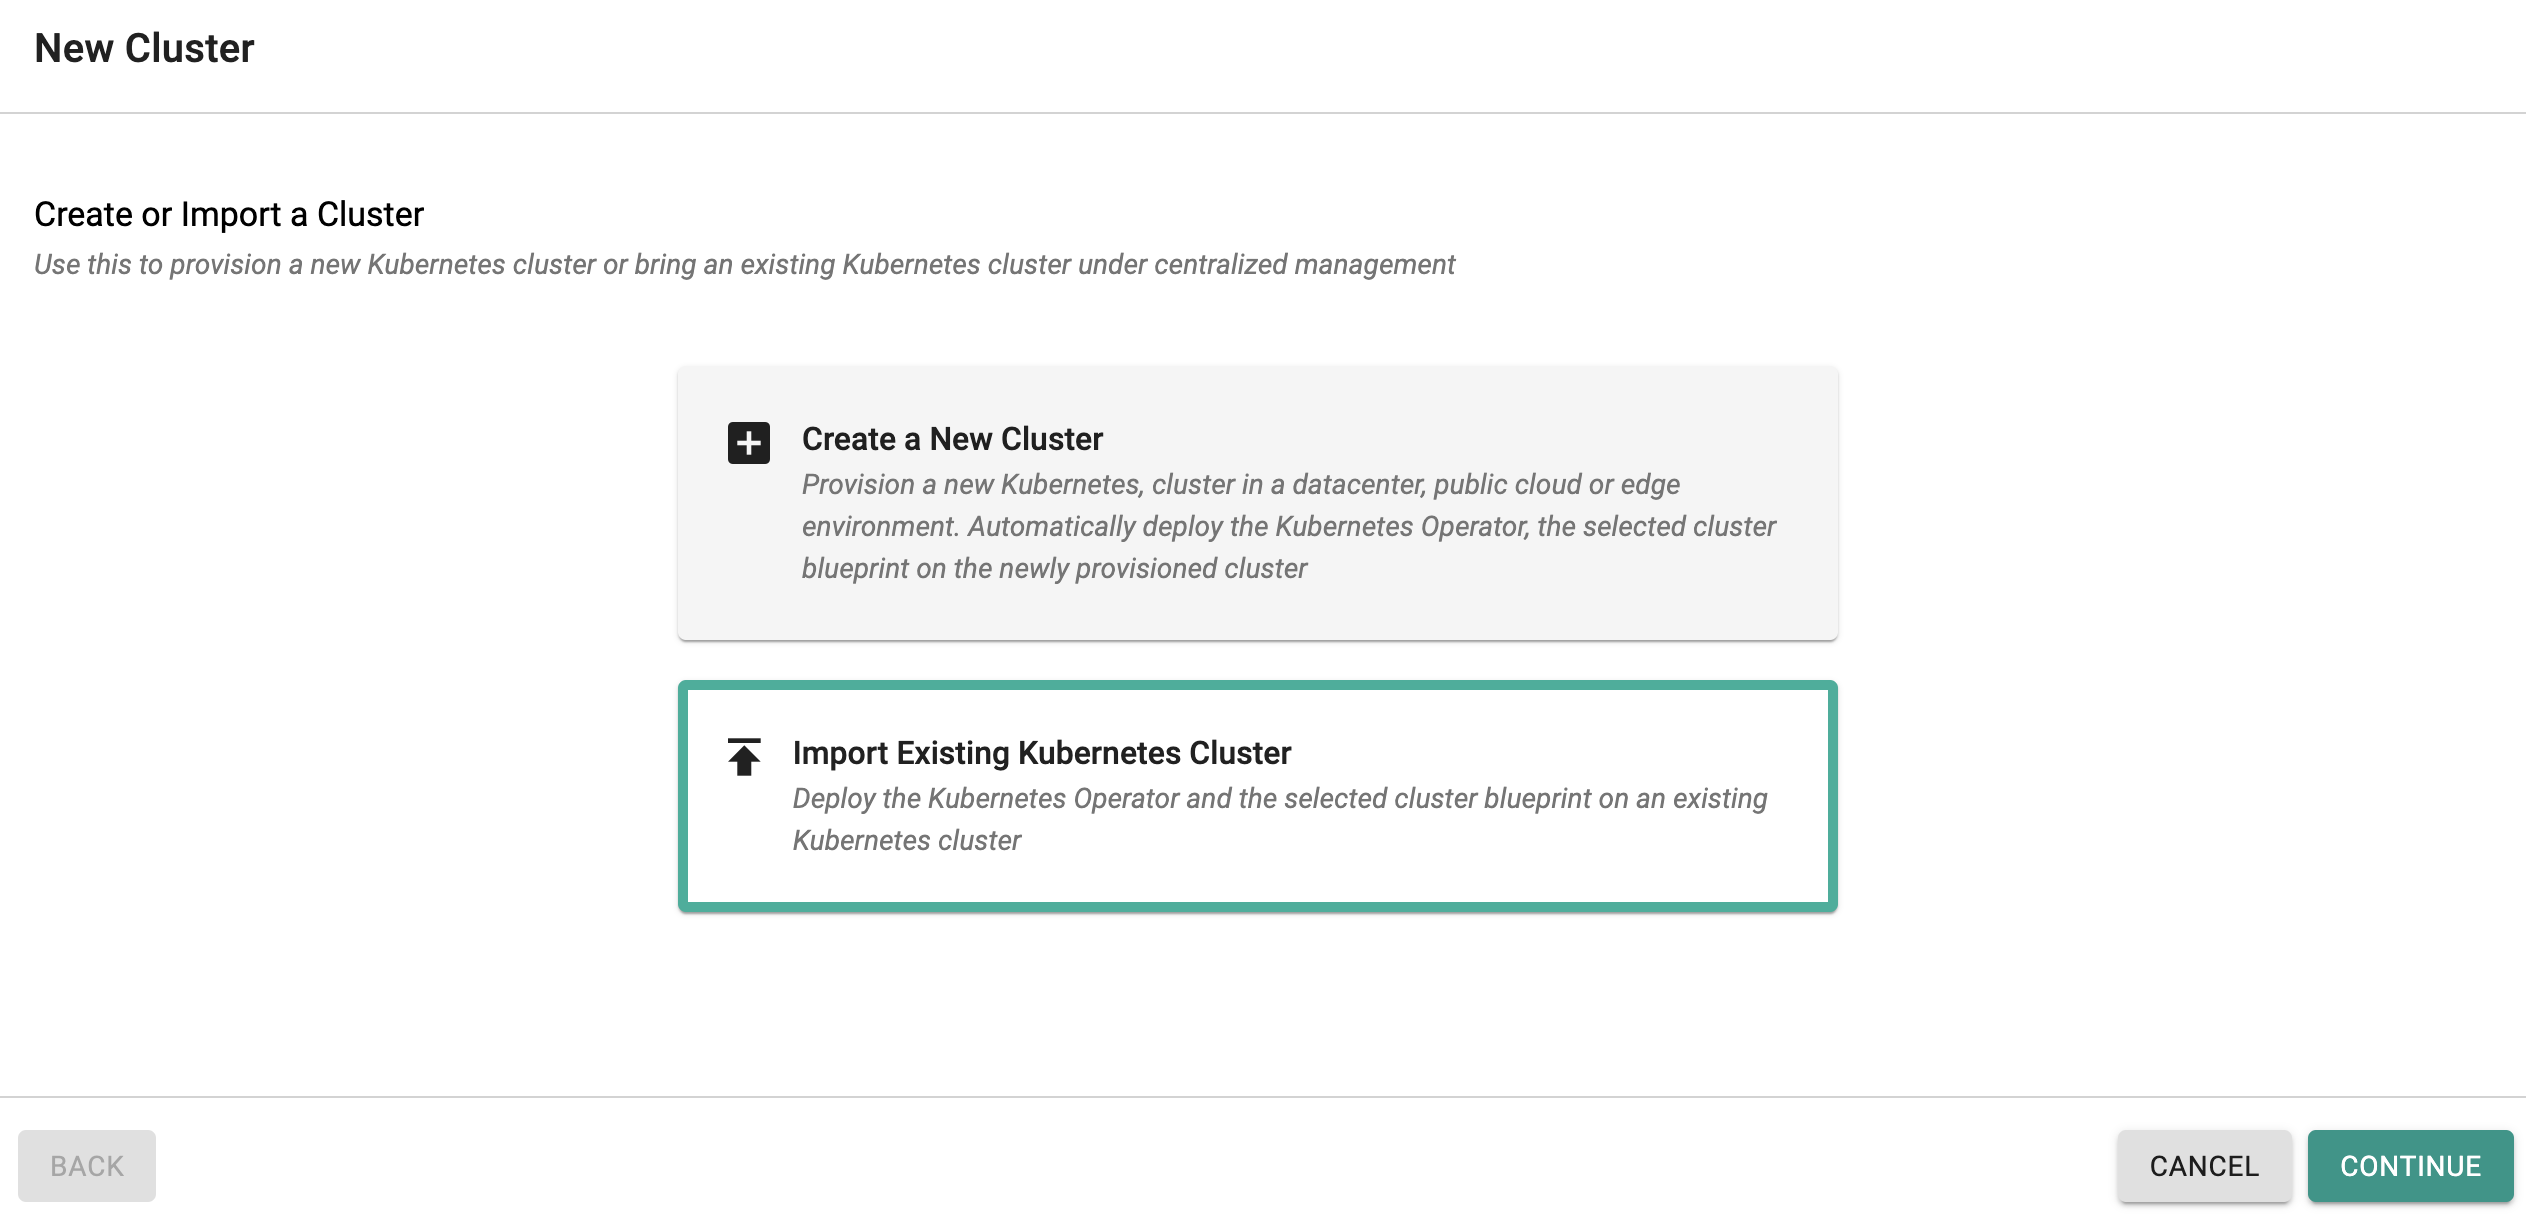Click the Create a New Cluster title text
This screenshot has height=1218, width=2526.
click(952, 439)
